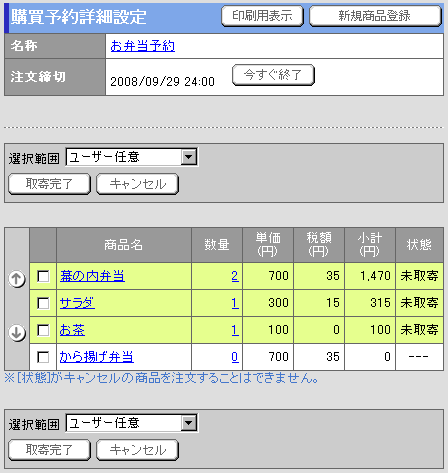Open the お弁当予約 link

point(143,46)
